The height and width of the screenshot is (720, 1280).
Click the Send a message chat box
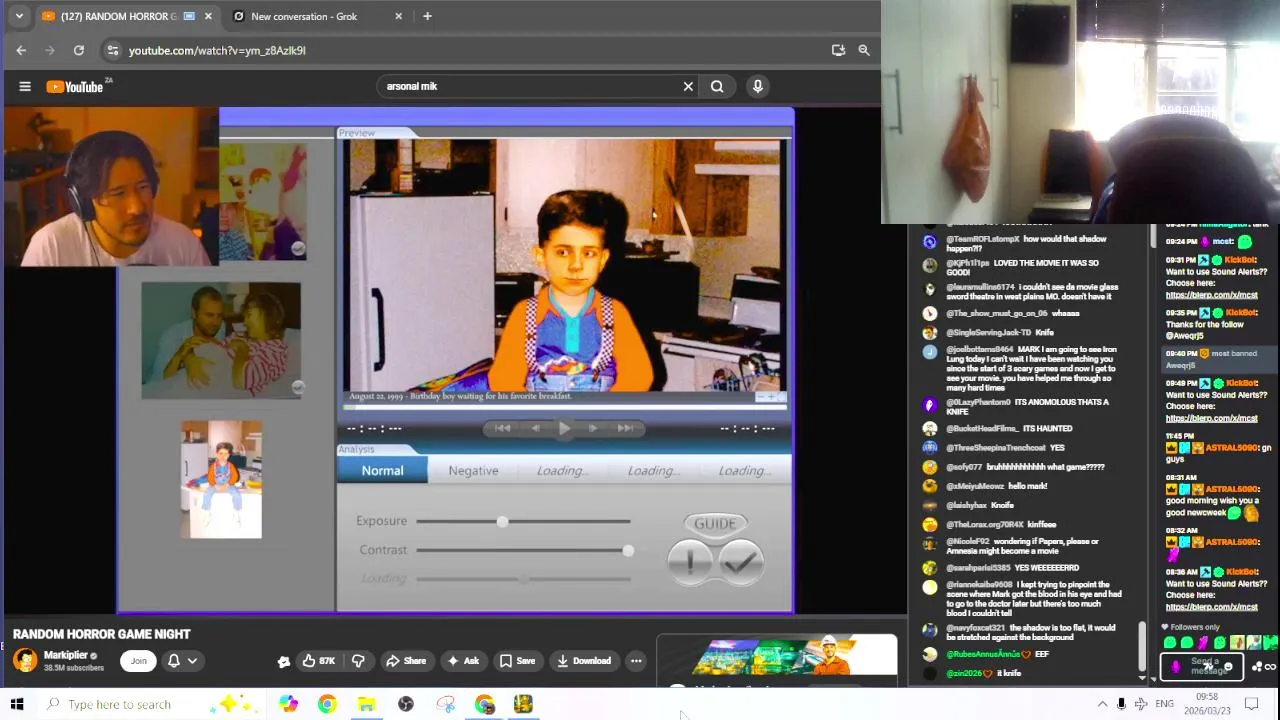[1201, 665]
